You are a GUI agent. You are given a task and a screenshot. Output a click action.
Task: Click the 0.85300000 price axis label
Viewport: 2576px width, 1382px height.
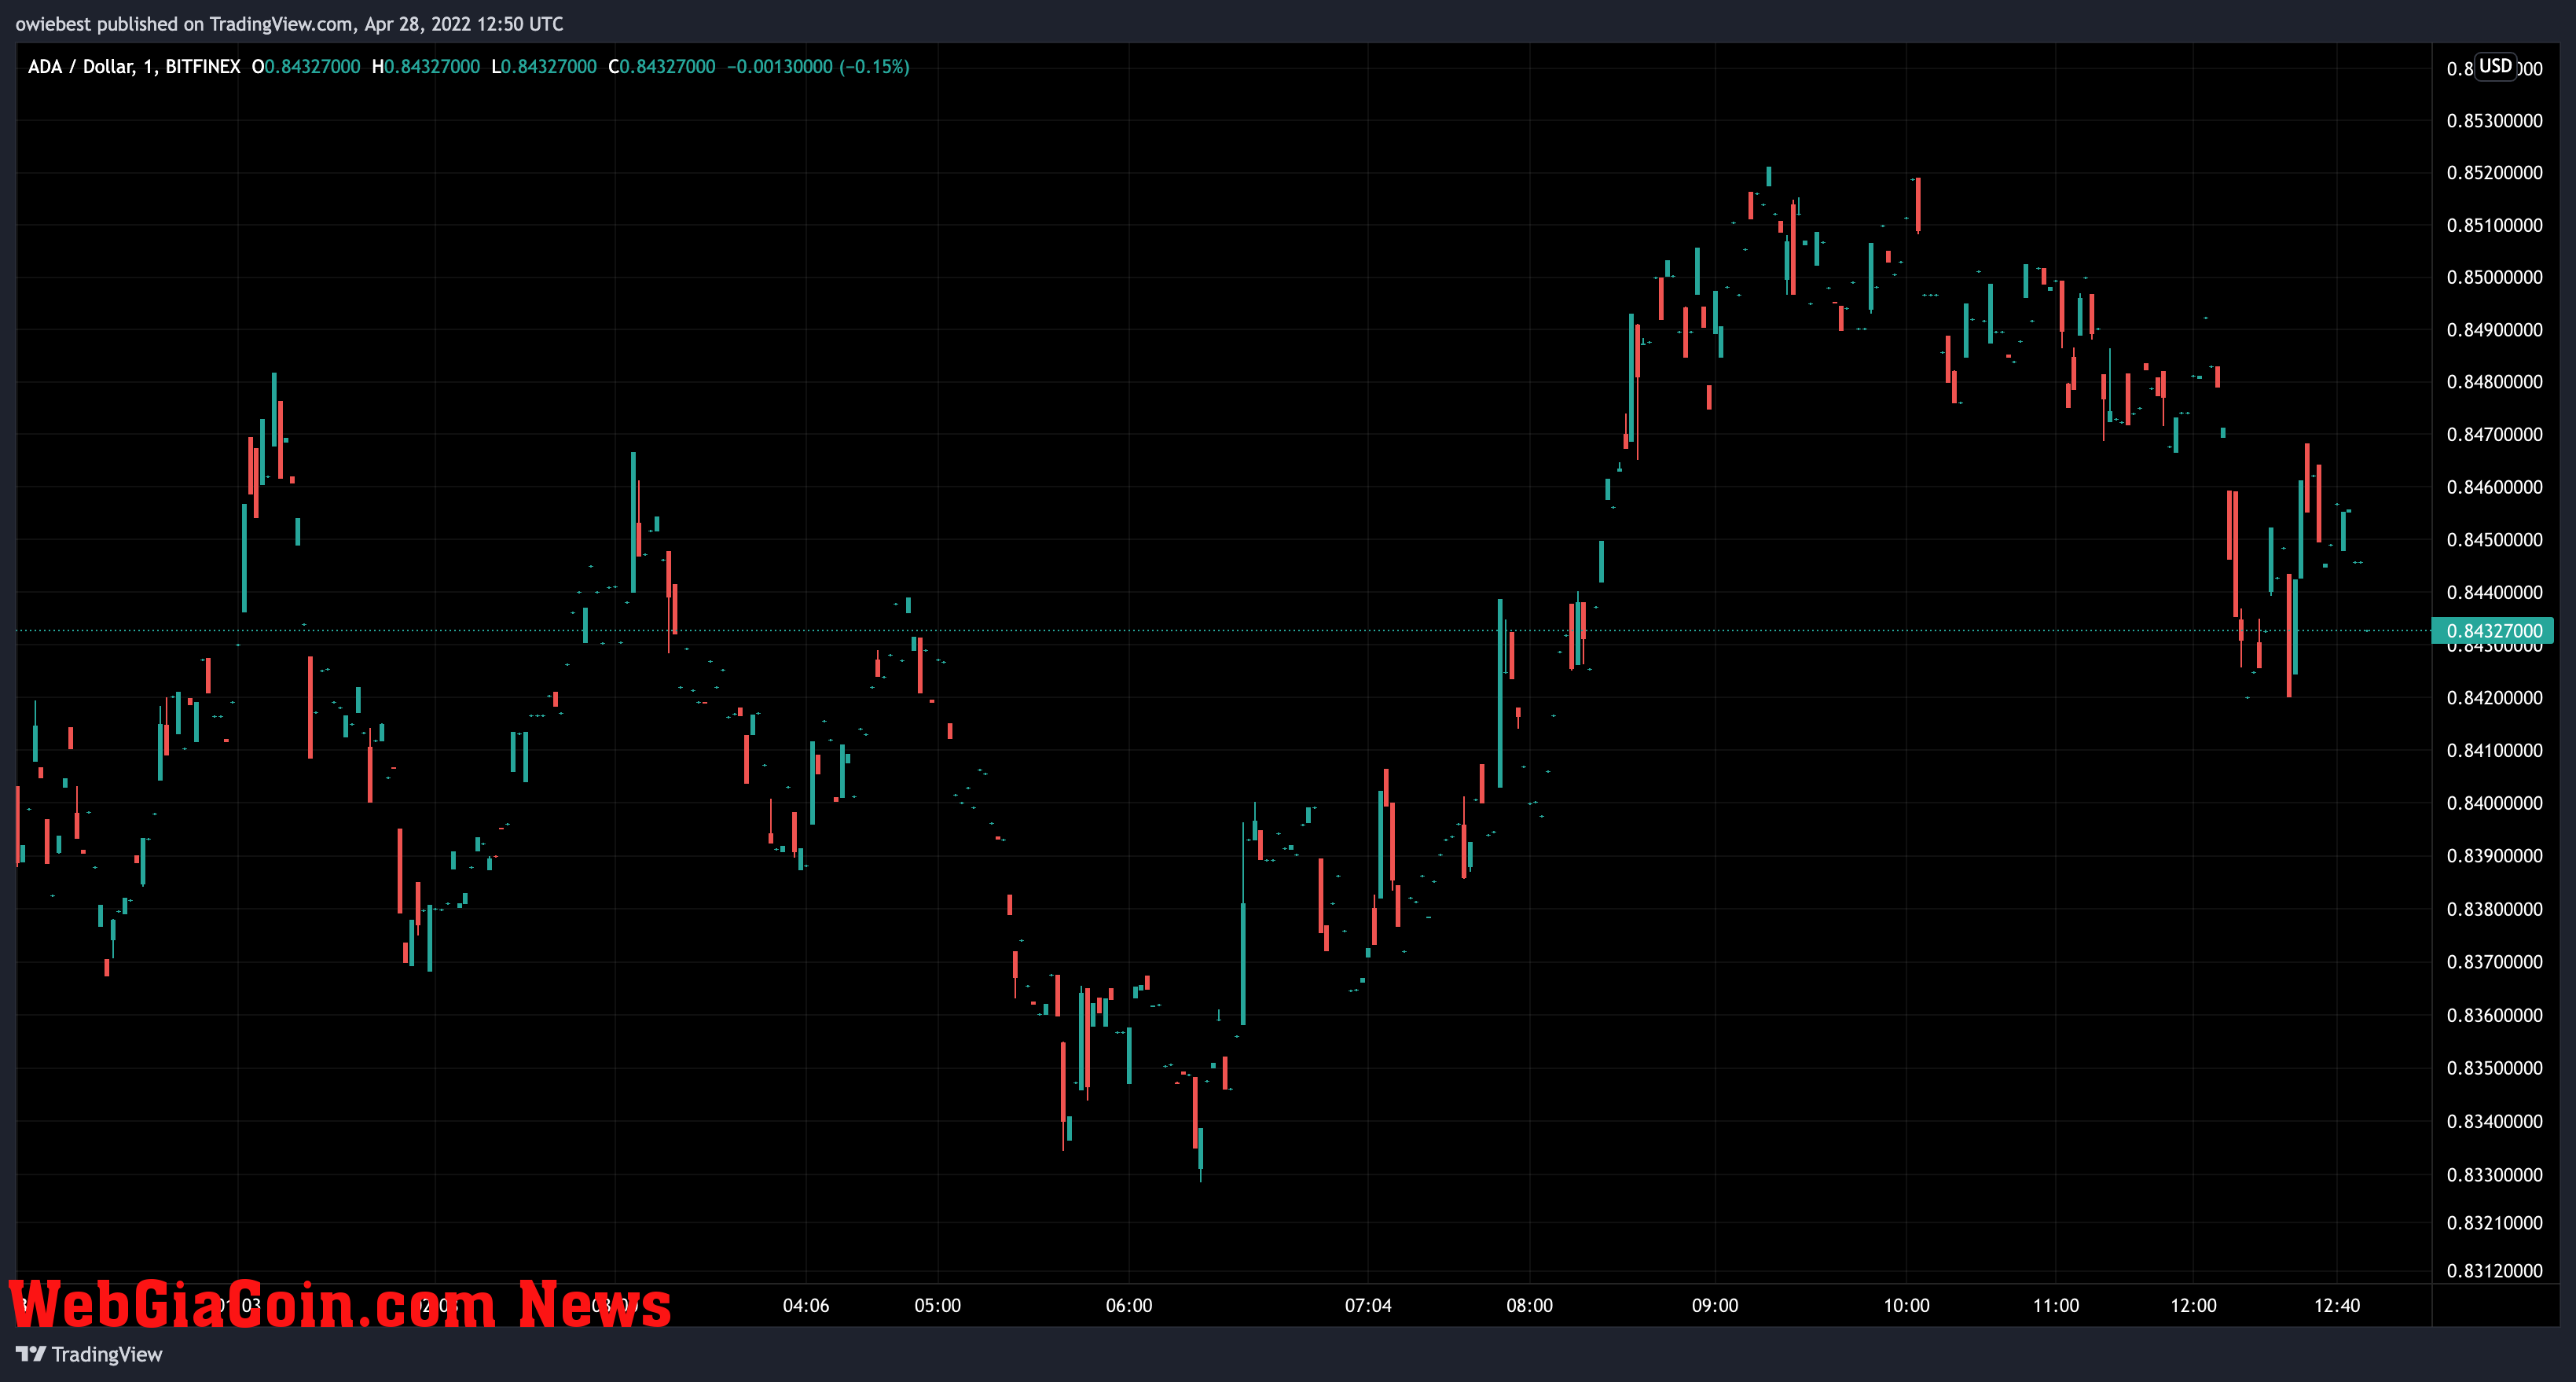point(2494,121)
